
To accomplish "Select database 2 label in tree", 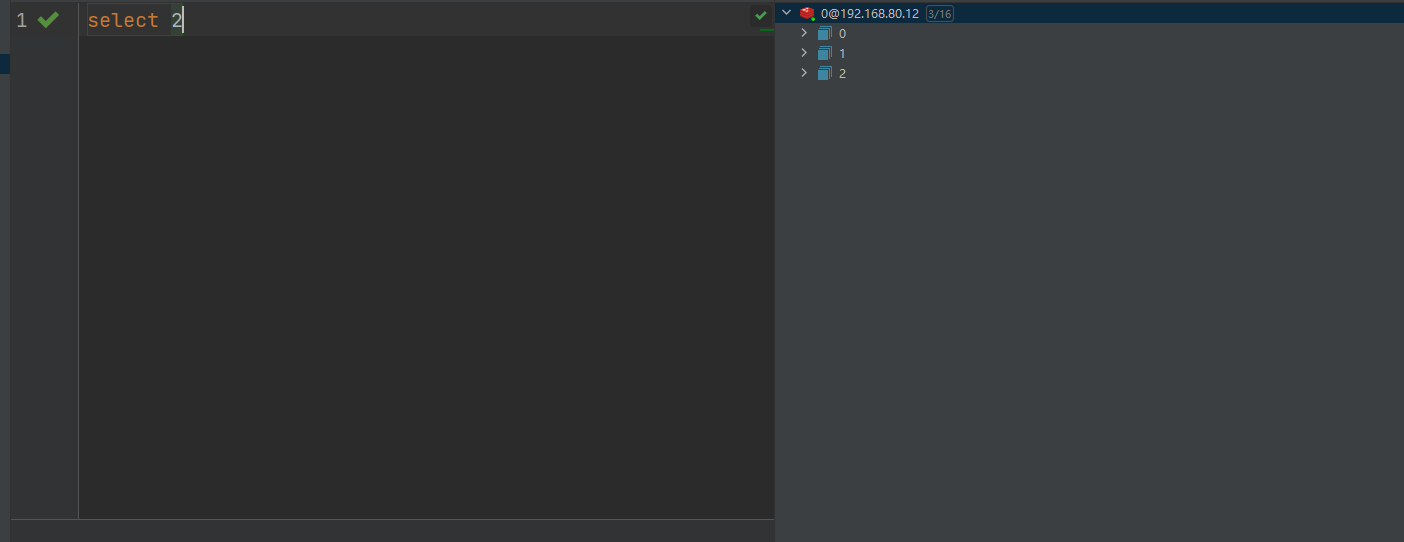I will [x=842, y=74].
